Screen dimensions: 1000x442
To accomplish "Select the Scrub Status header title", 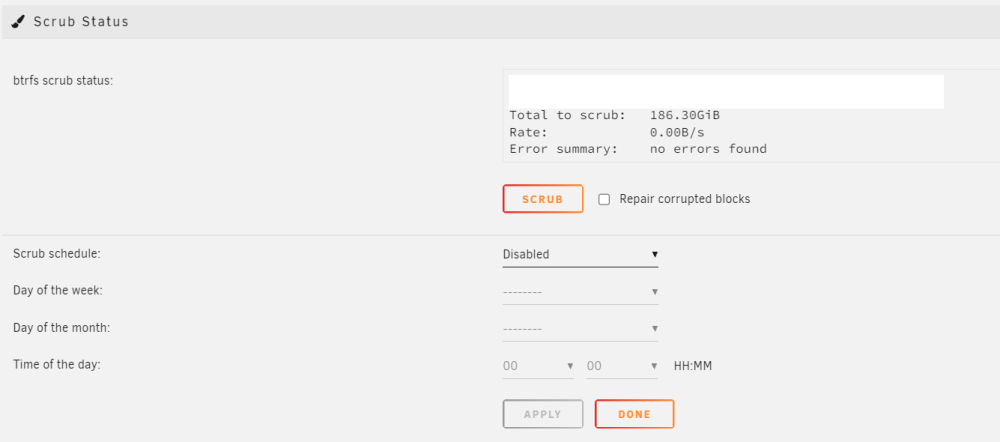I will point(81,22).
